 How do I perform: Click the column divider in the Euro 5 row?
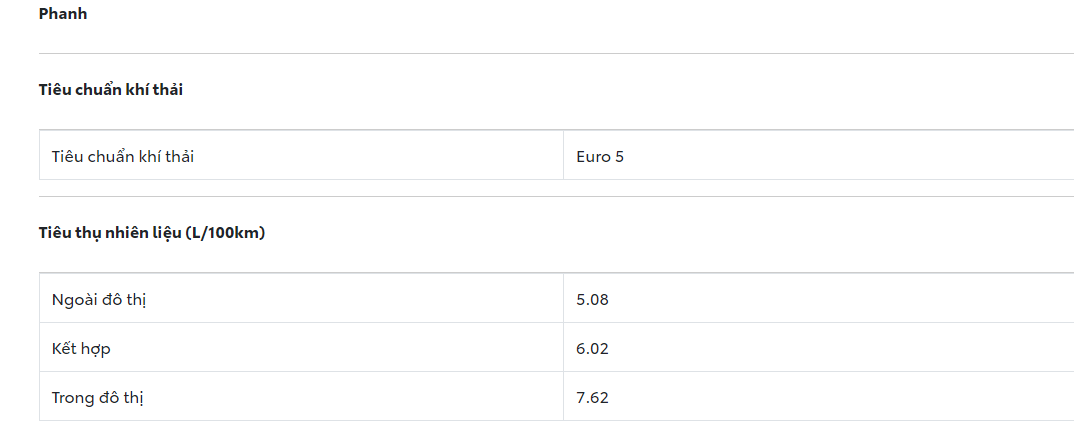point(563,156)
